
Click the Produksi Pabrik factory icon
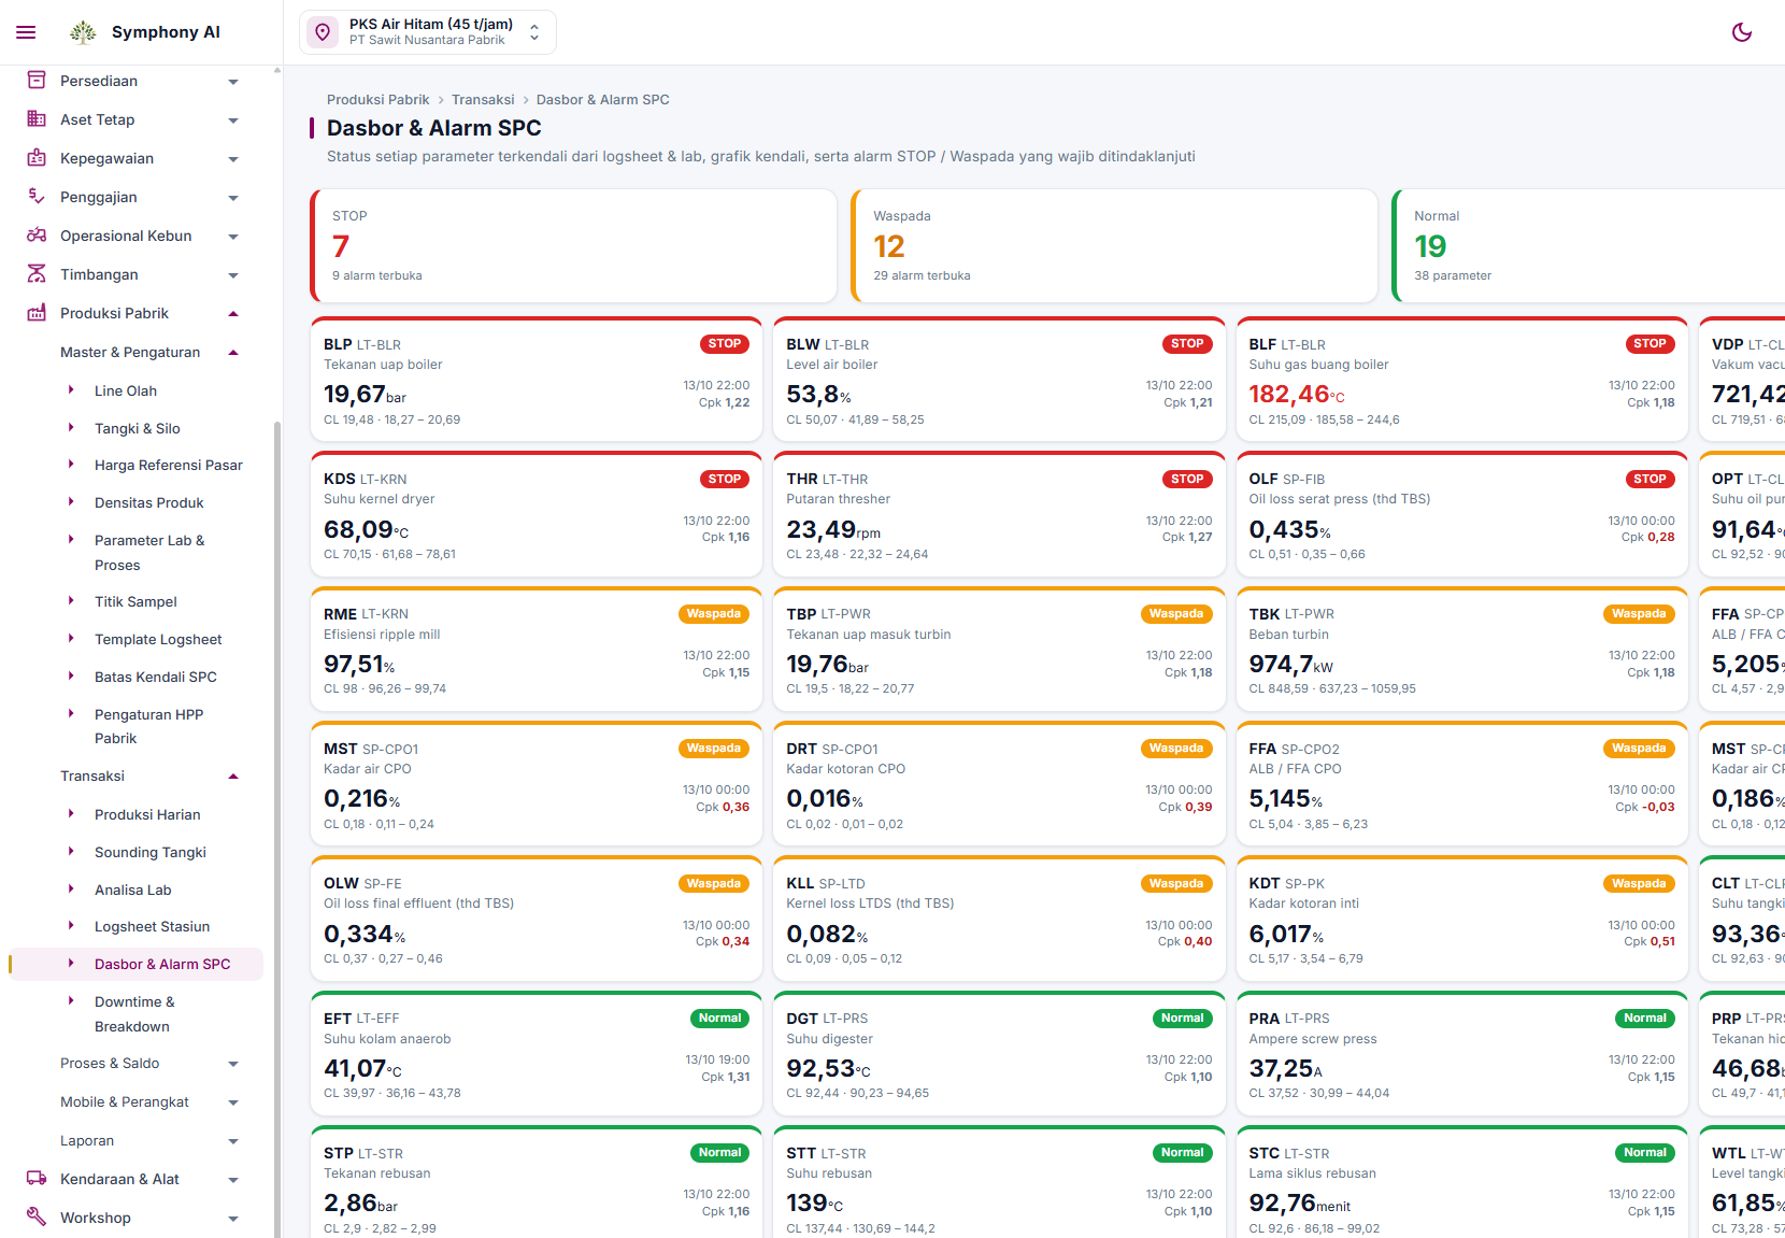point(36,313)
